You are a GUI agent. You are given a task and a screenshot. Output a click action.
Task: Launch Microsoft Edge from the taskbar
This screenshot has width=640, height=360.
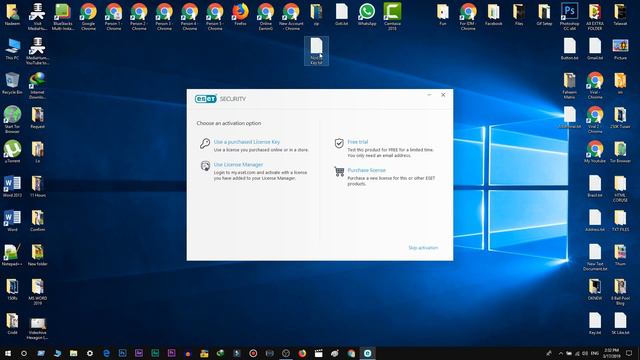106,353
